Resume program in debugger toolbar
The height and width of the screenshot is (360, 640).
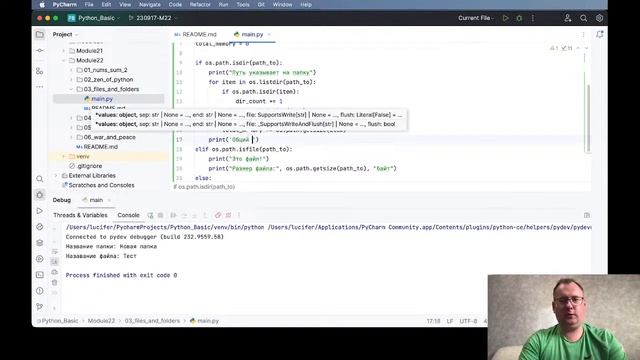coord(173,215)
